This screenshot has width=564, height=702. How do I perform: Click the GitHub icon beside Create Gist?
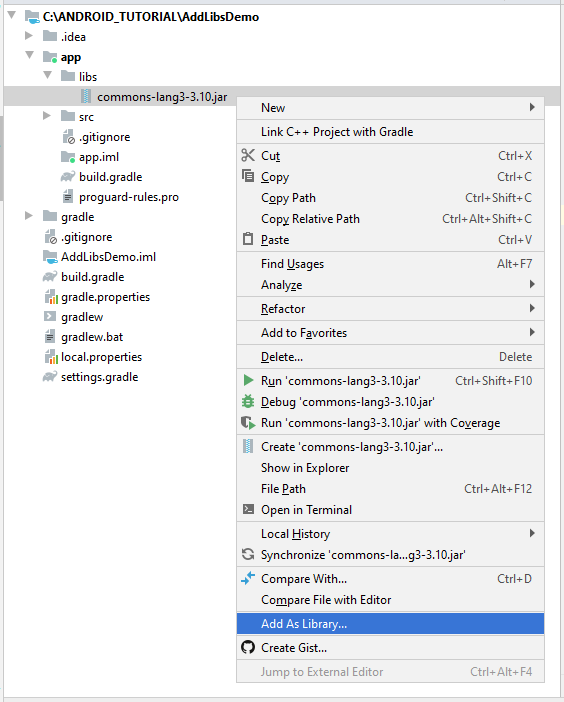pyautogui.click(x=248, y=647)
